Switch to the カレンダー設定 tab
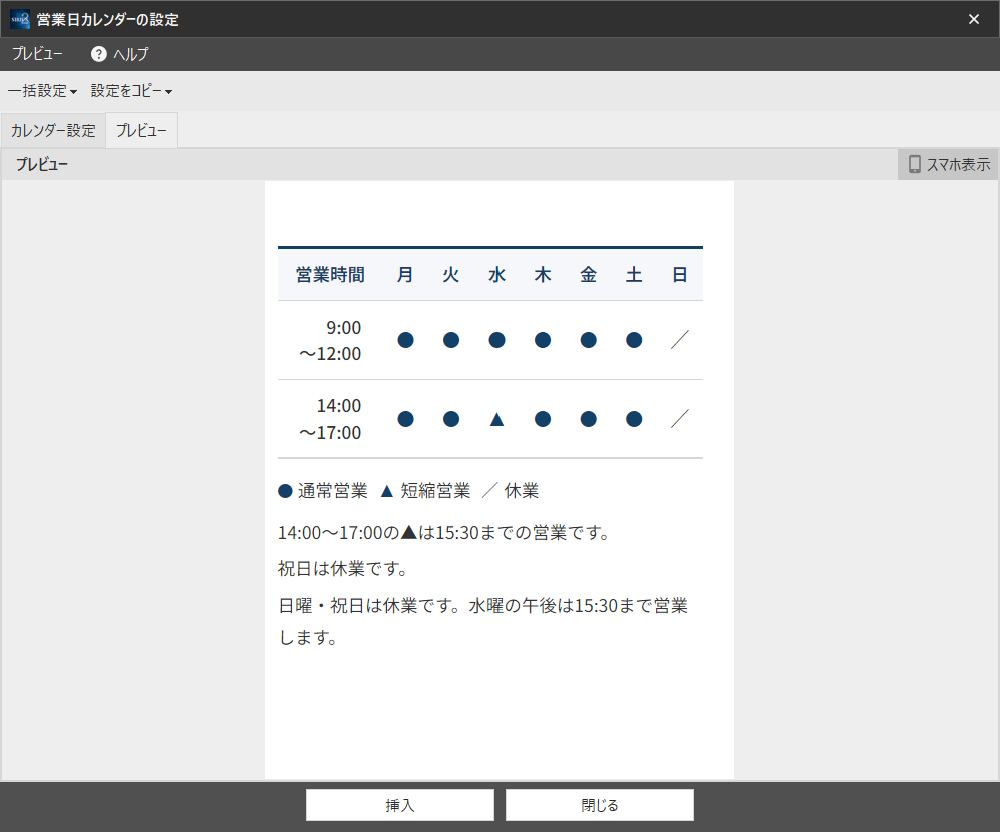 coord(54,131)
